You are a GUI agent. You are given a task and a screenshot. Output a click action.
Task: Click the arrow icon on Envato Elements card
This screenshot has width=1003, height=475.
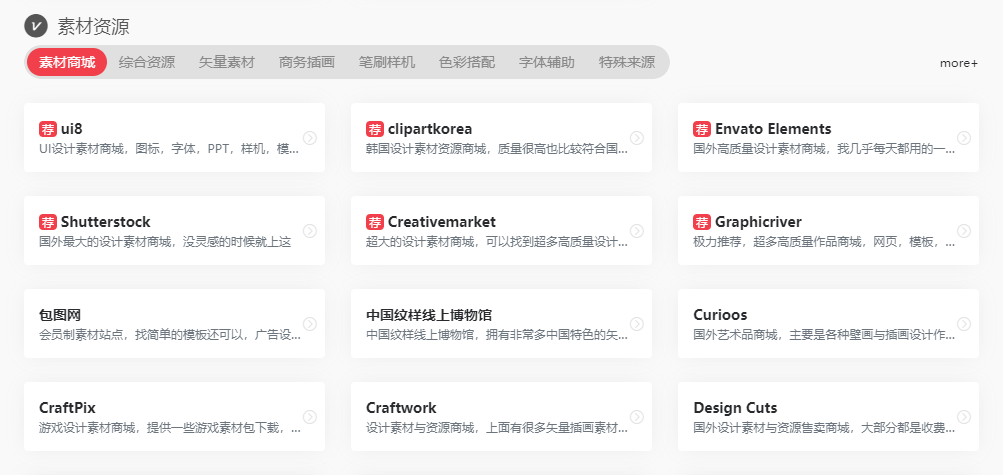tap(964, 137)
